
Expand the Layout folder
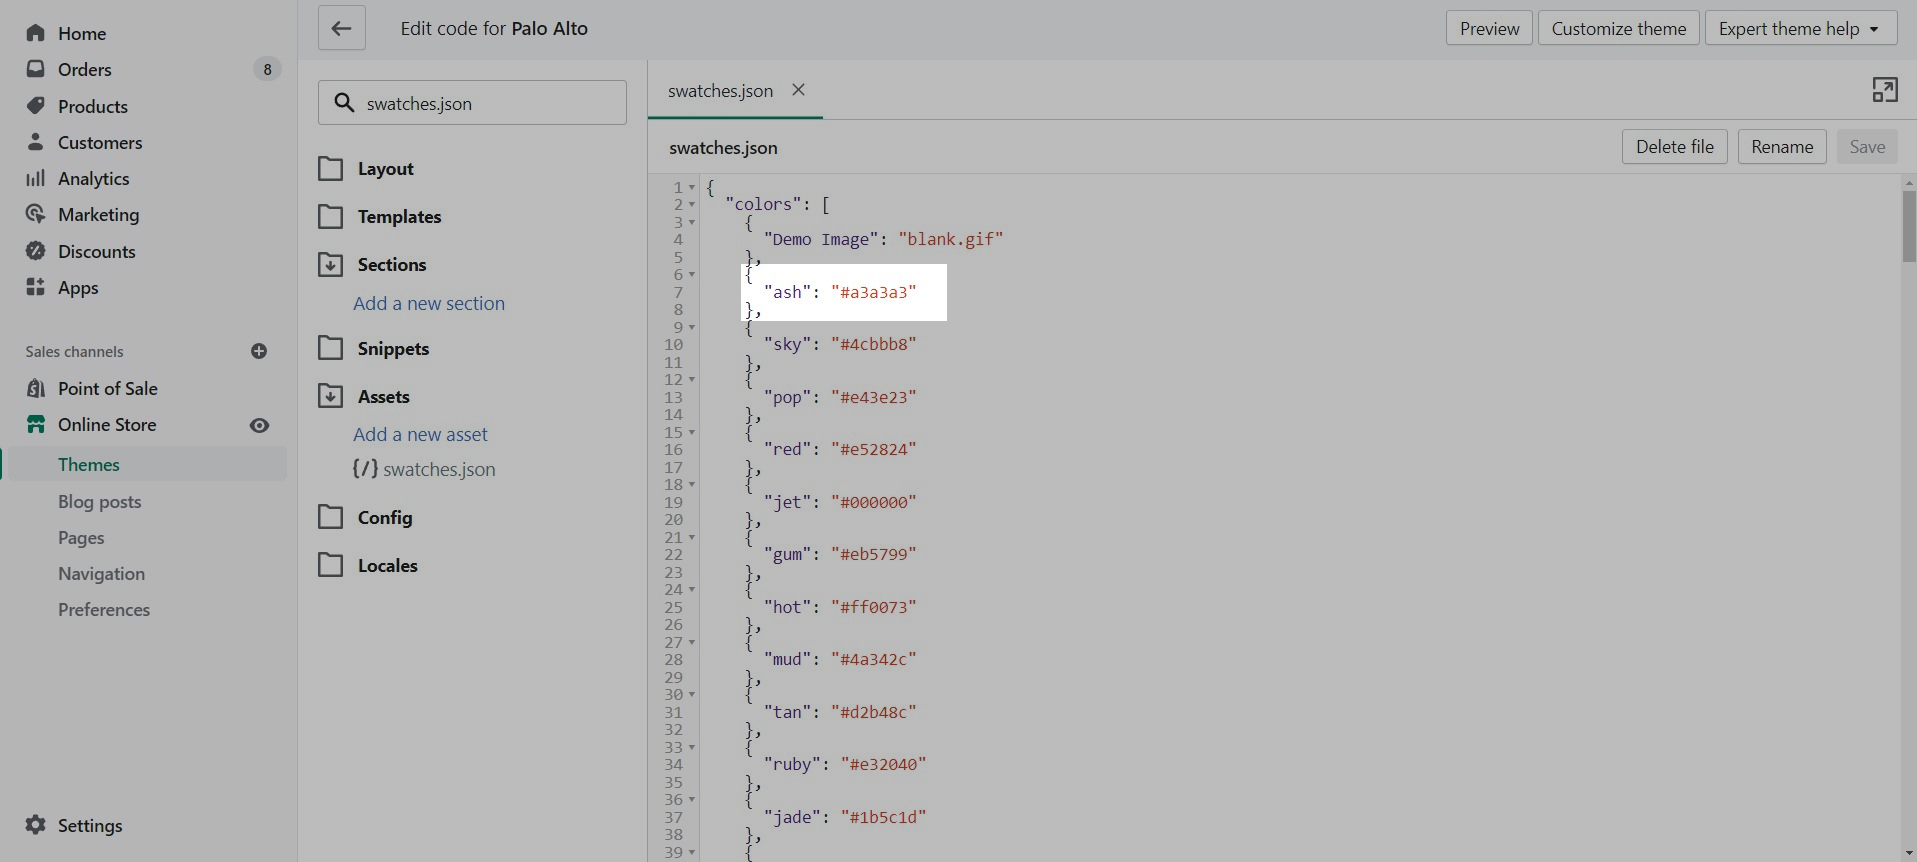[x=330, y=169]
